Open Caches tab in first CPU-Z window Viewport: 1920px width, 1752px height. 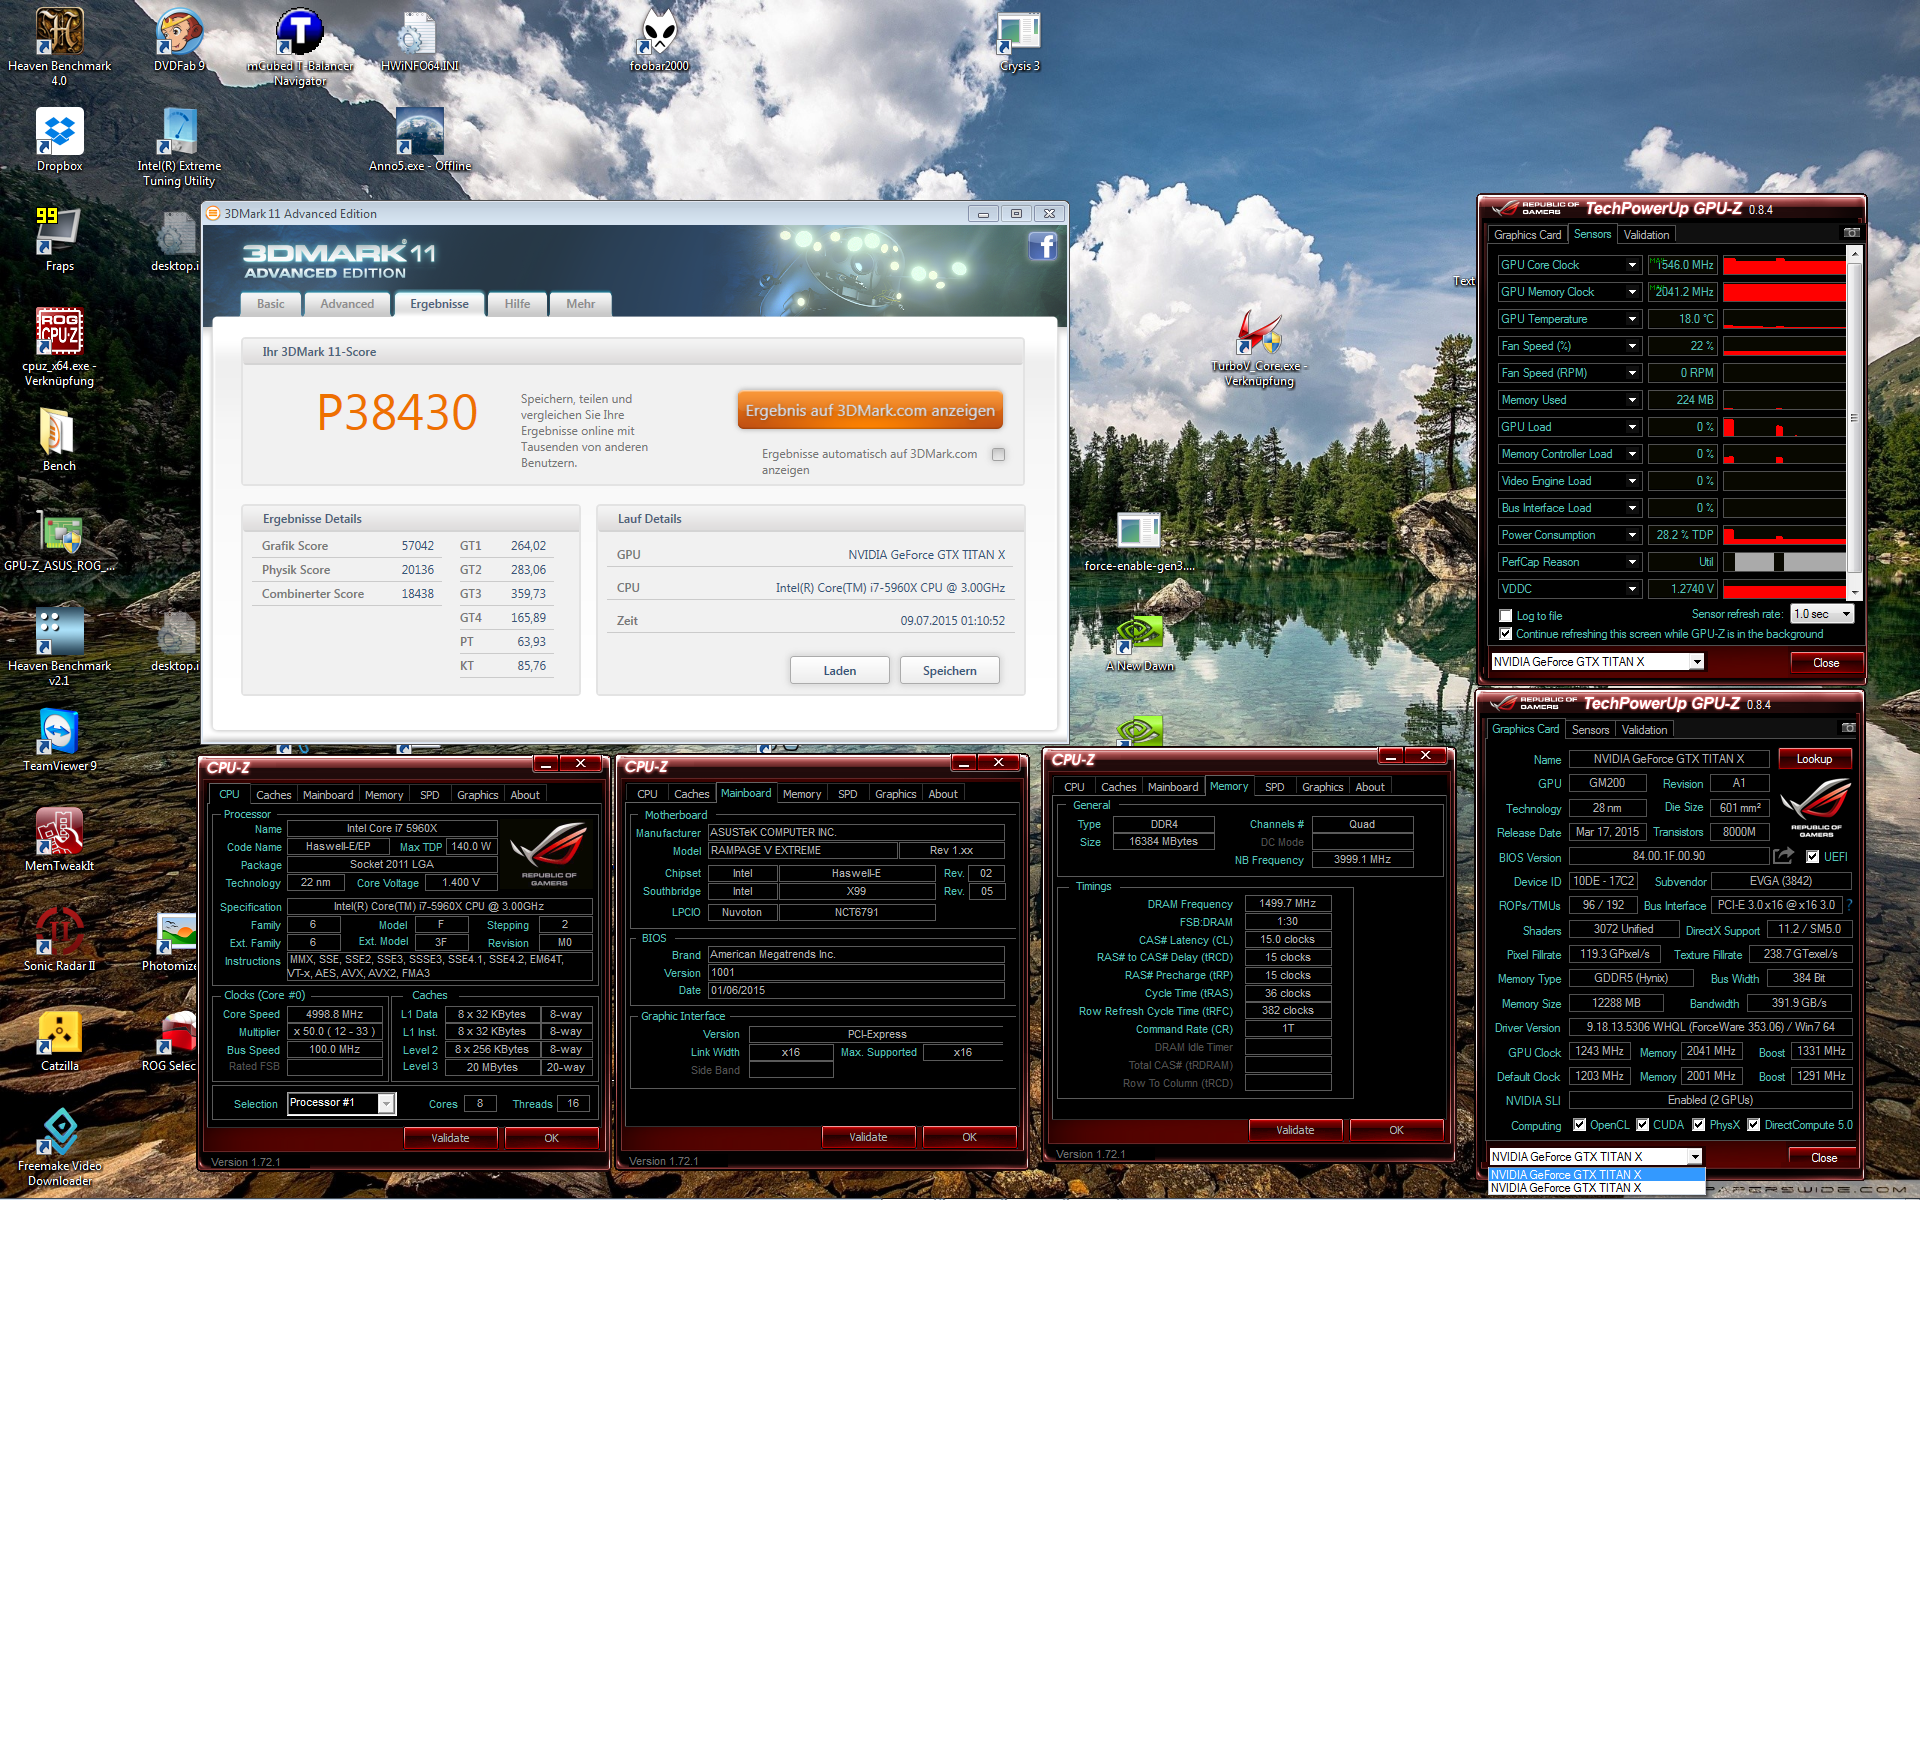coord(273,795)
